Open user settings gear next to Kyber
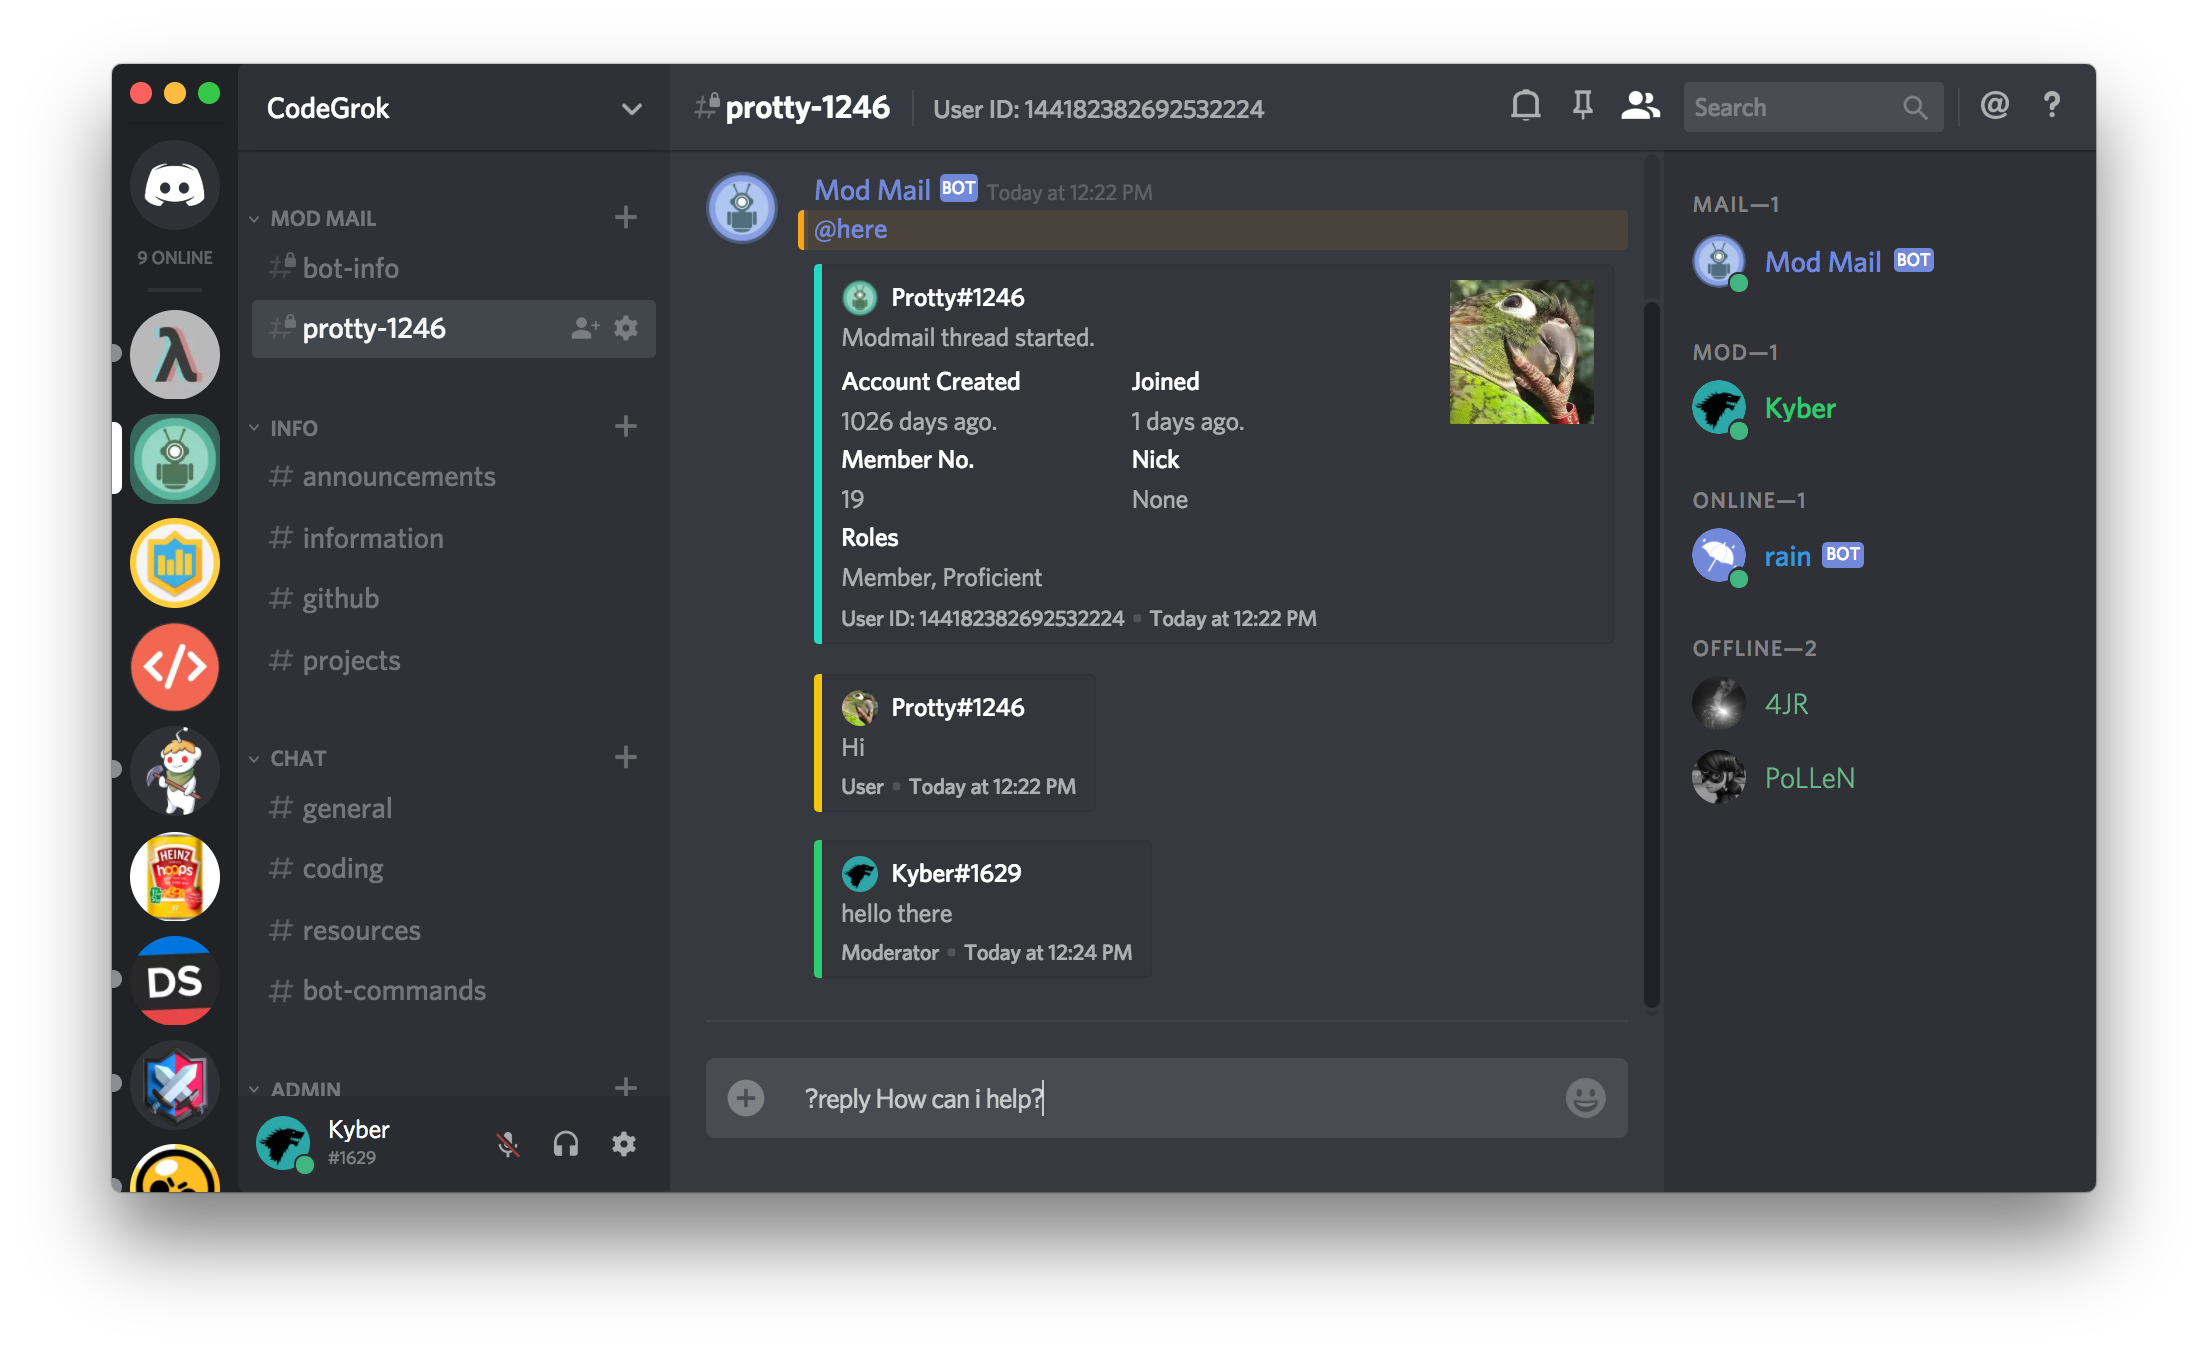The image size is (2208, 1352). coord(624,1144)
